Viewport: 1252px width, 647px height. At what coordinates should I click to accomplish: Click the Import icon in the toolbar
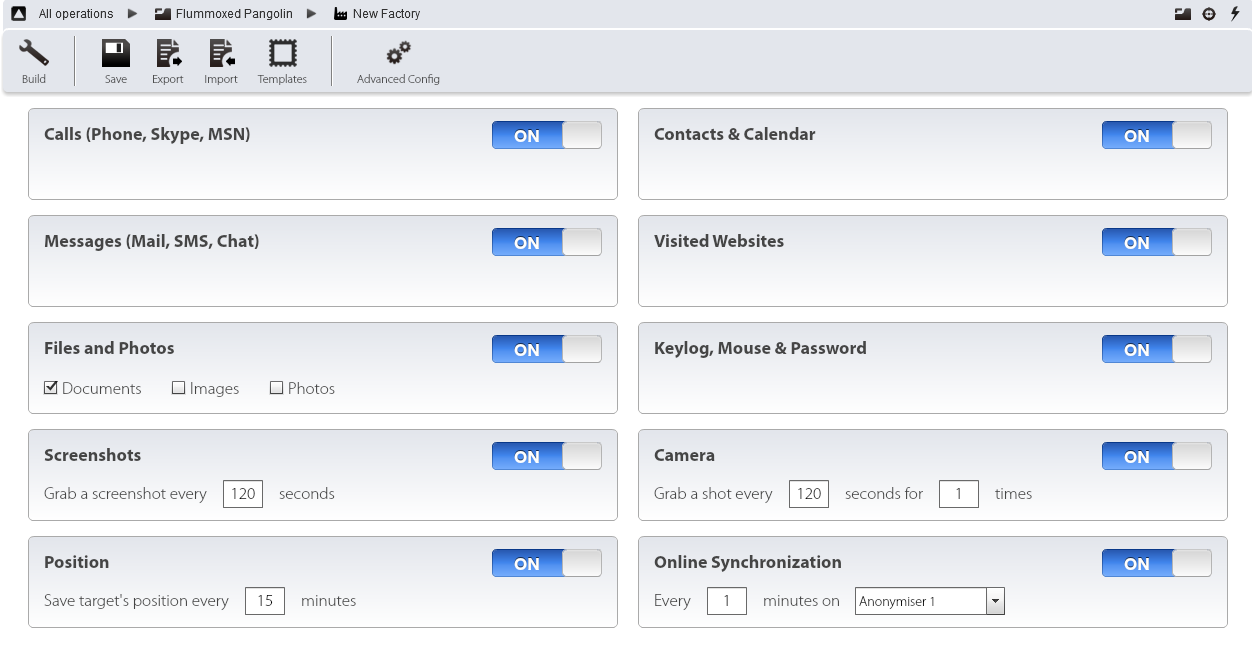(221, 54)
